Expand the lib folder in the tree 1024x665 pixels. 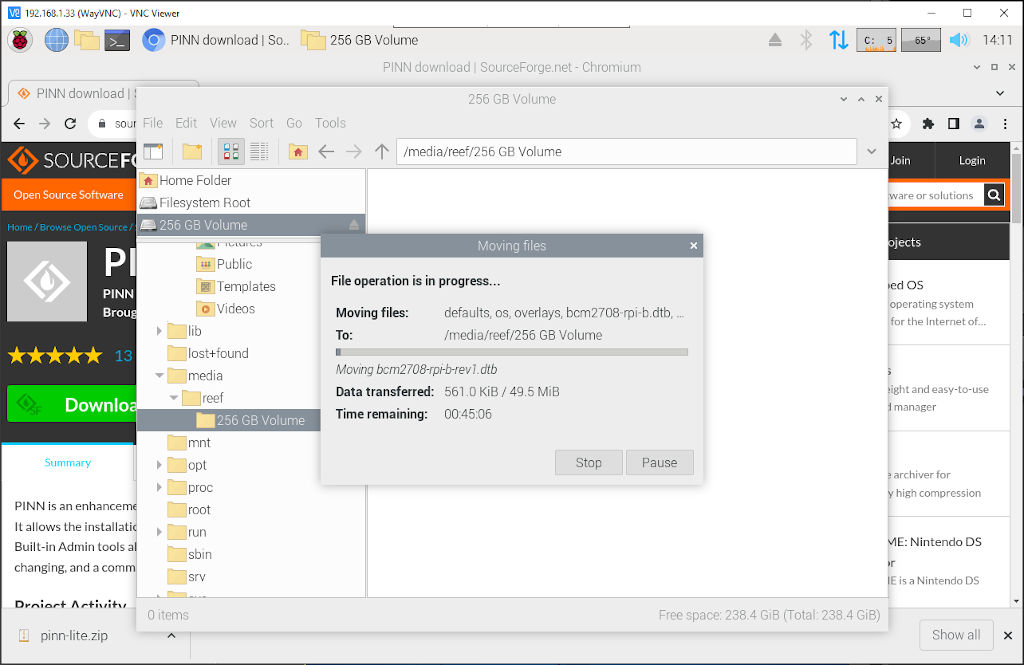click(159, 331)
